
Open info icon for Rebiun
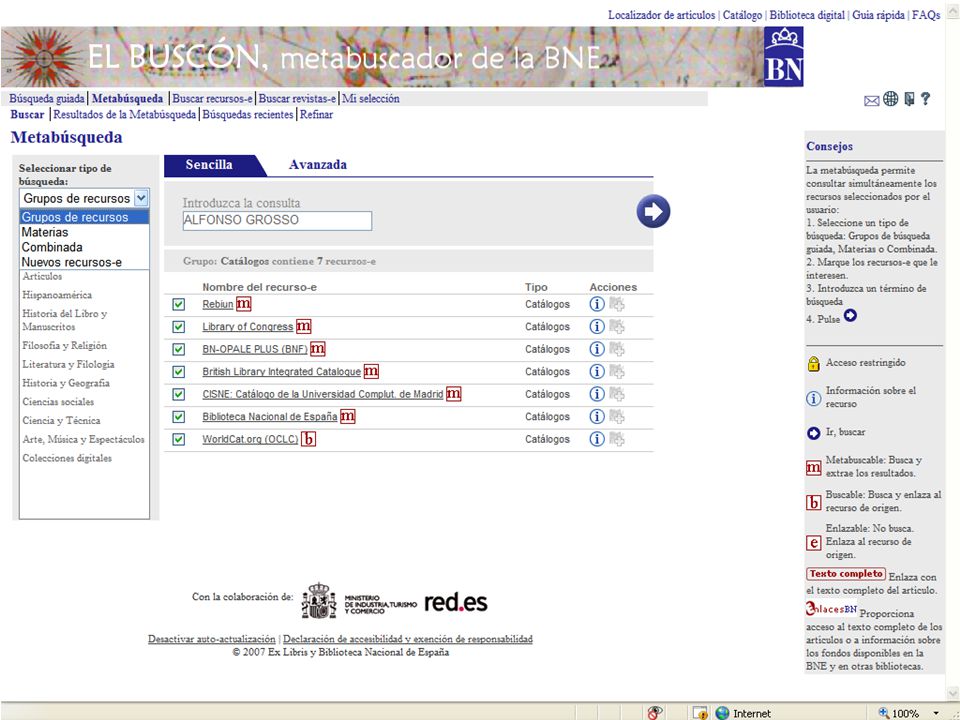pyautogui.click(x=597, y=304)
